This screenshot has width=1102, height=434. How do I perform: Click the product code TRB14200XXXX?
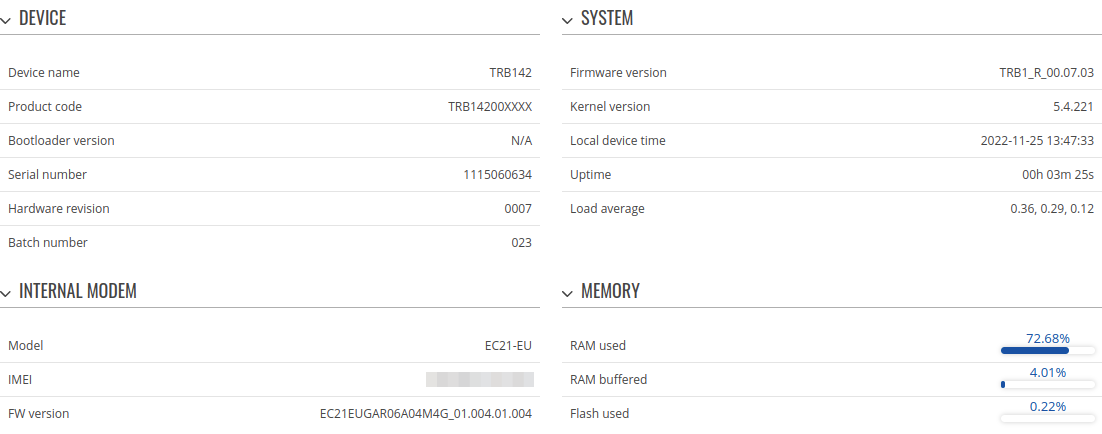point(489,107)
